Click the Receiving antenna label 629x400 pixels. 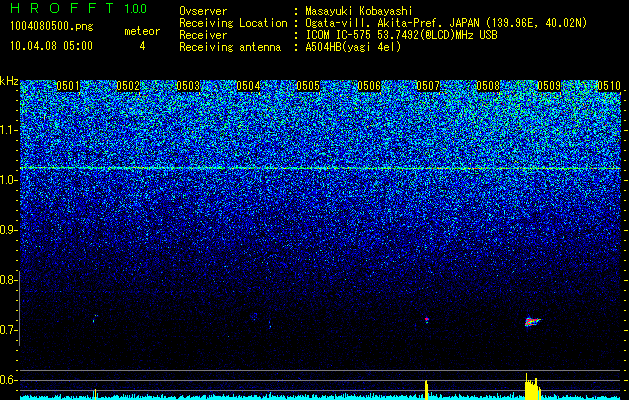230,47
